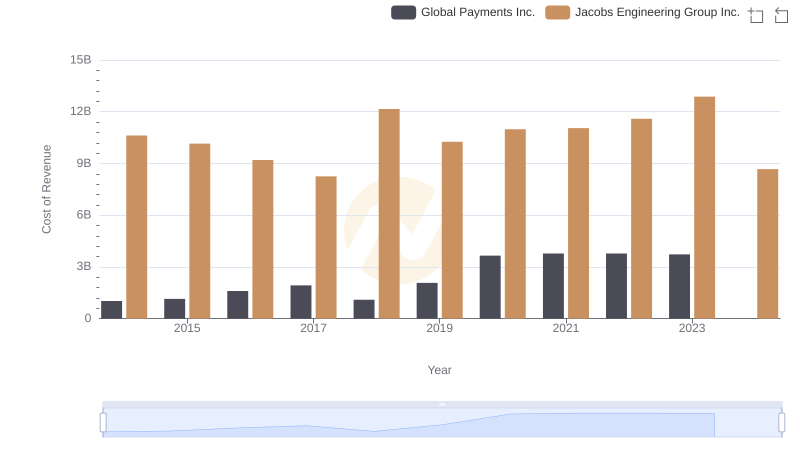Viewport: 800px width, 461px height.
Task: Grab the left range slider handle
Action: click(103, 423)
